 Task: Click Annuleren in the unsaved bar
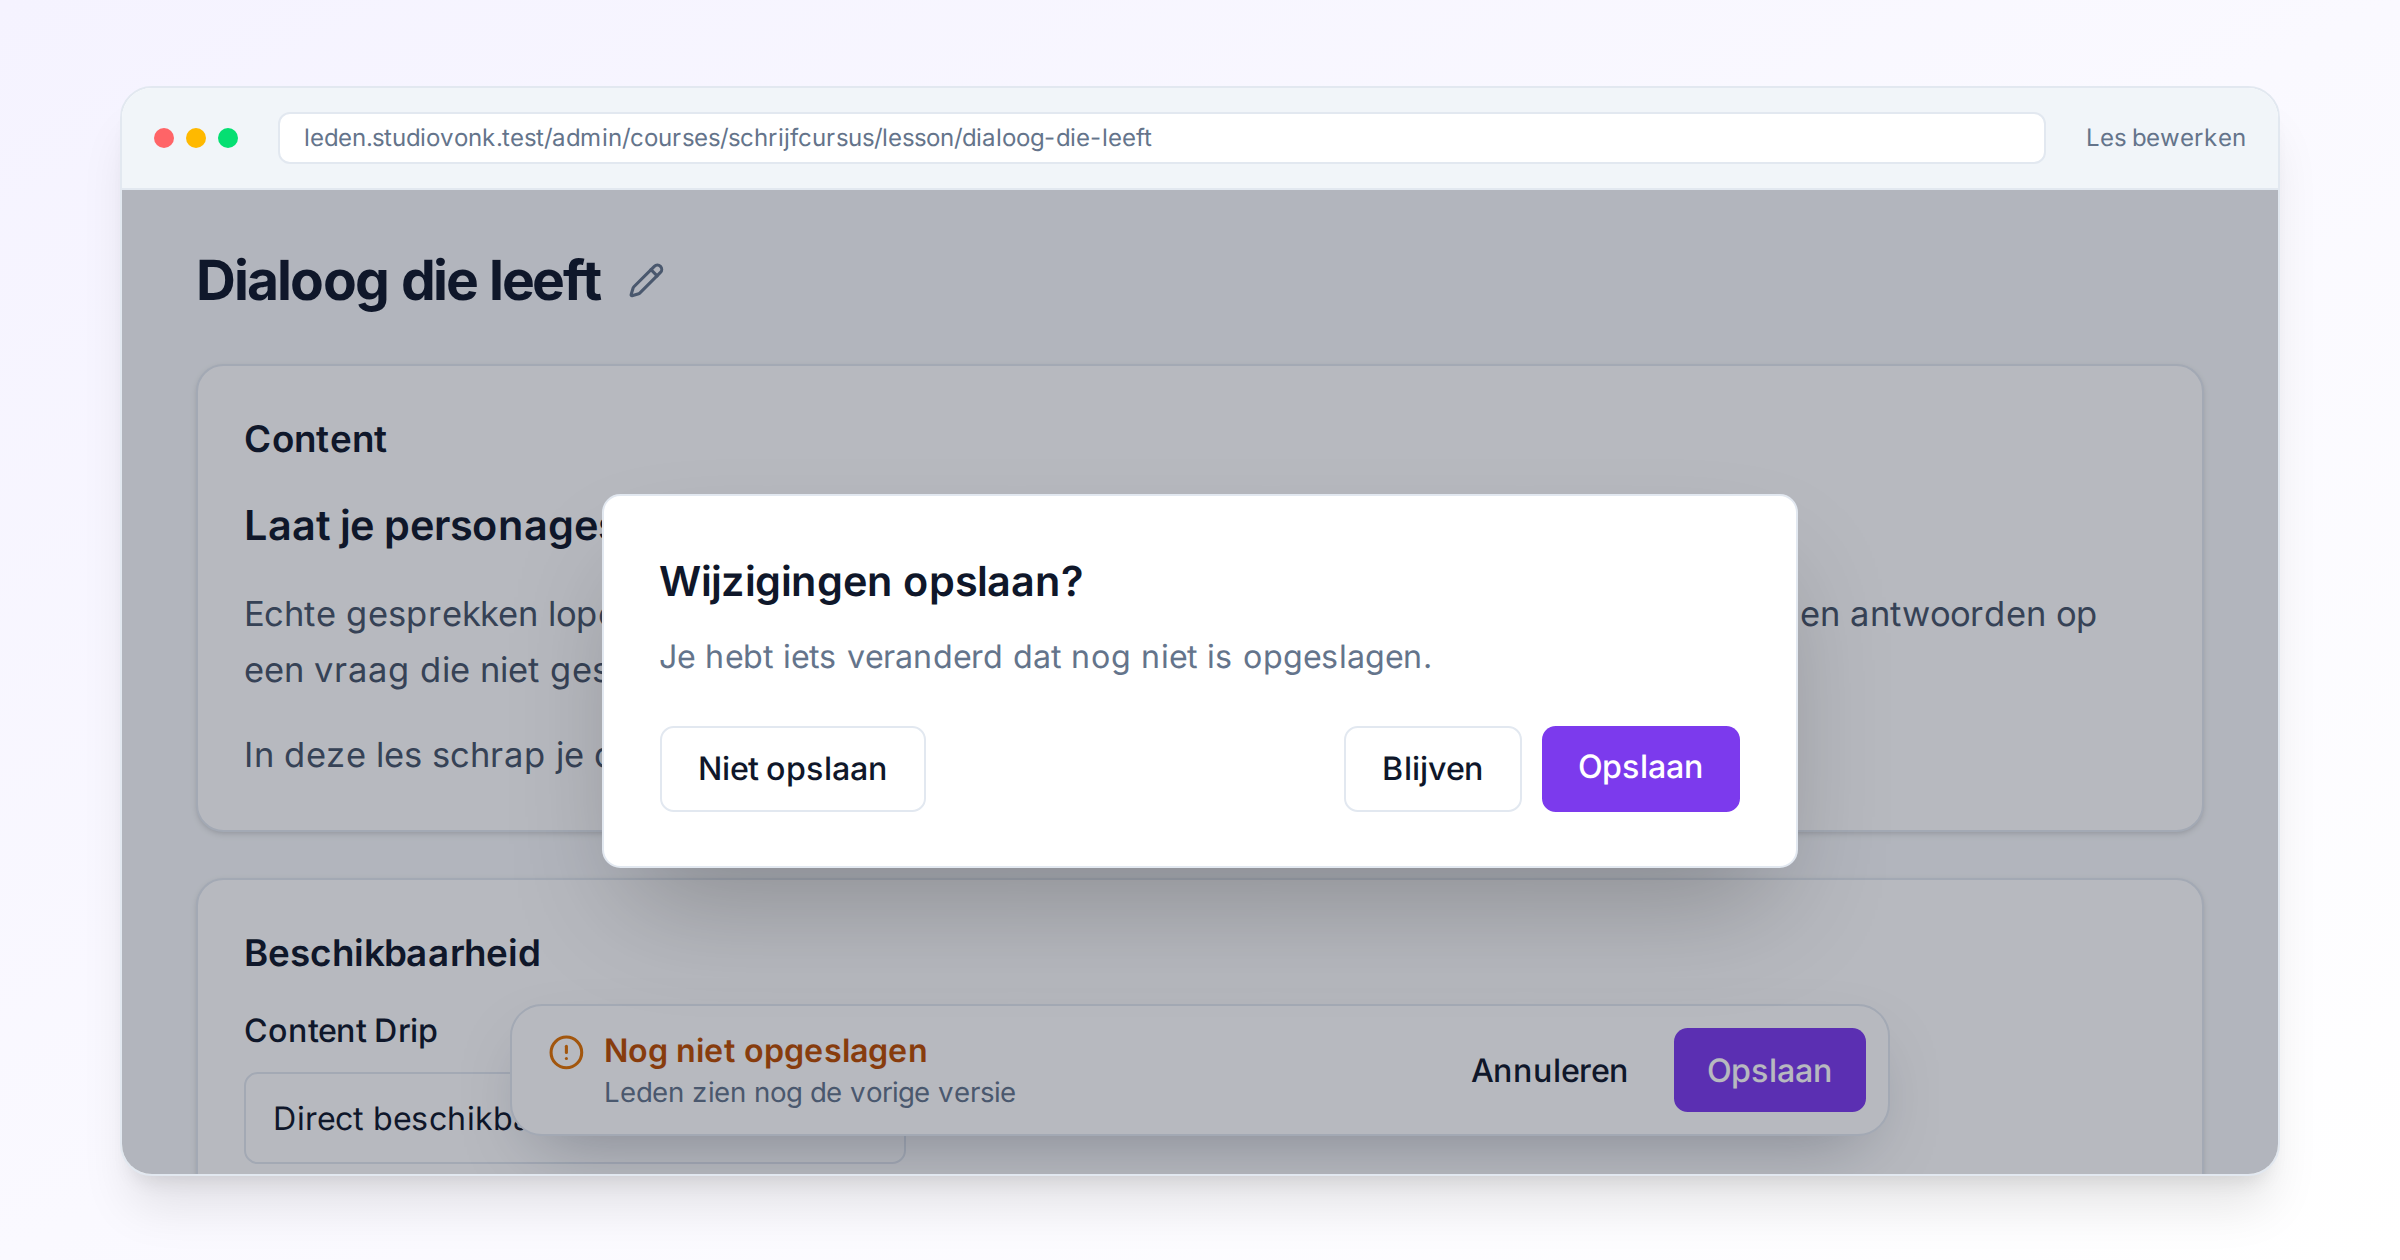(1549, 1071)
